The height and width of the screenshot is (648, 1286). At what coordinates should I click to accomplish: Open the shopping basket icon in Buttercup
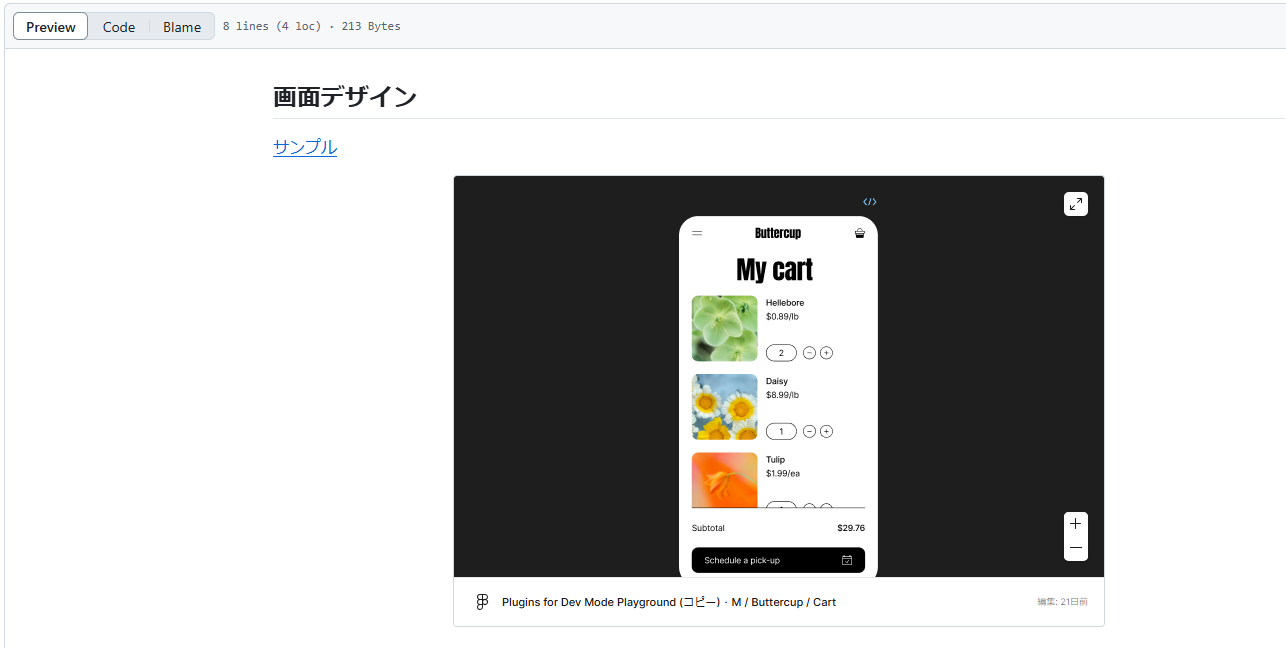coord(859,233)
